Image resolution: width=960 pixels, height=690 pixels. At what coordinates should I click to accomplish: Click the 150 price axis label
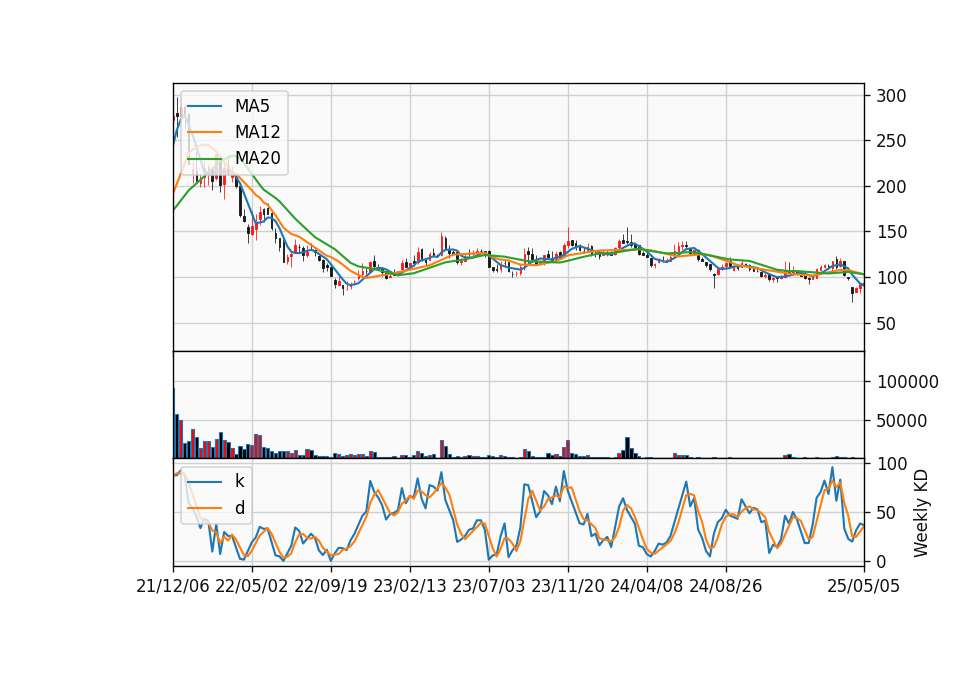click(891, 233)
